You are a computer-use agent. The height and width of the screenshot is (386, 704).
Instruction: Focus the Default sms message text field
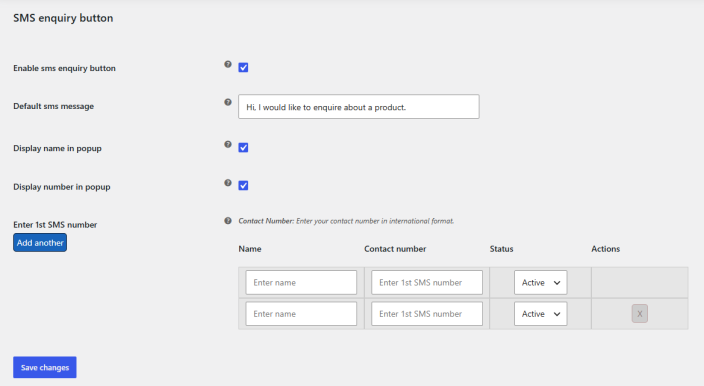(359, 107)
